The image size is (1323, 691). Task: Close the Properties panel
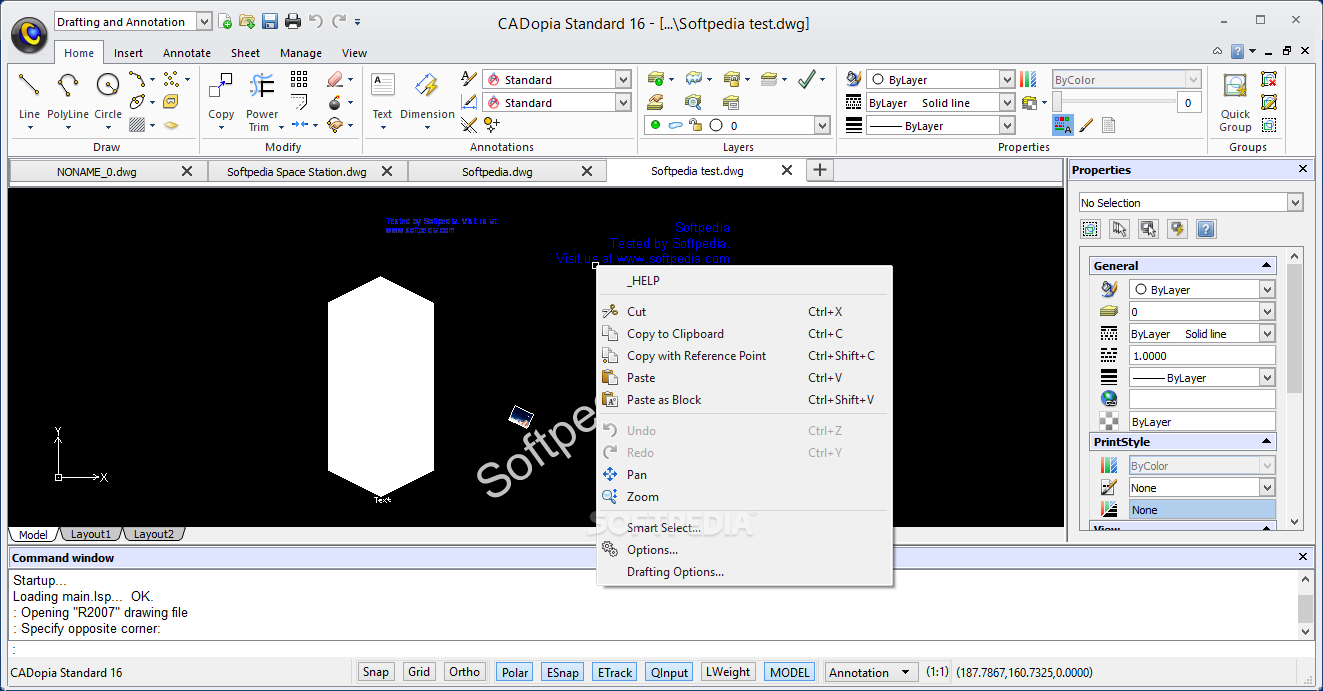click(1302, 170)
